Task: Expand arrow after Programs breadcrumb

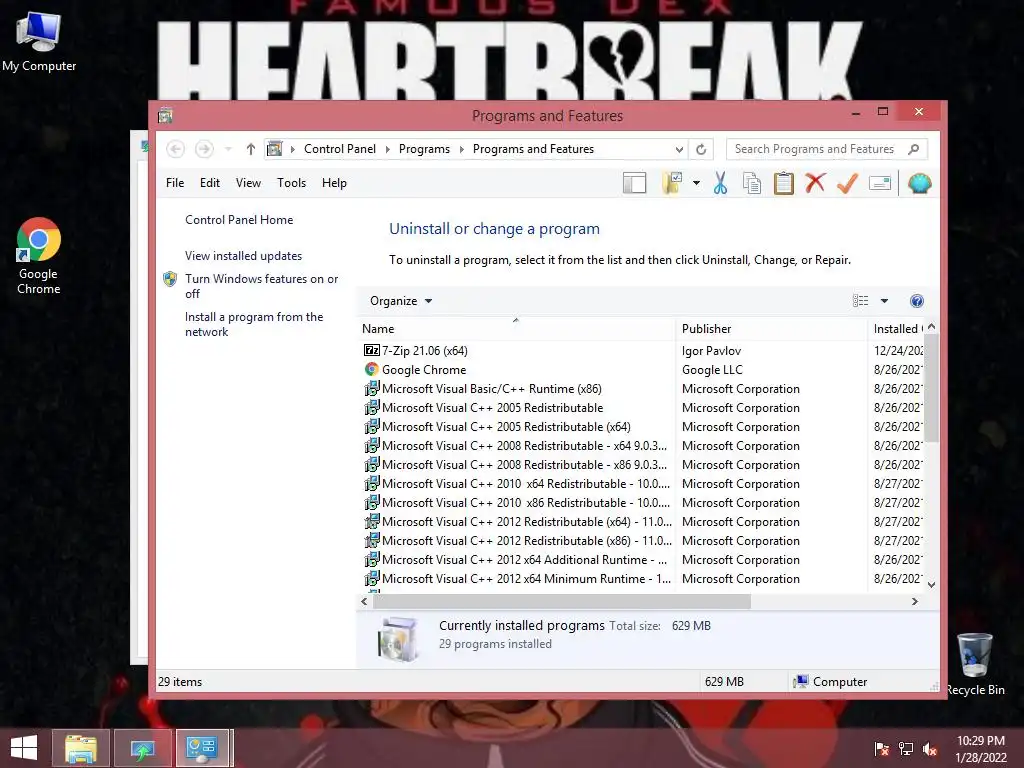Action: (462, 149)
